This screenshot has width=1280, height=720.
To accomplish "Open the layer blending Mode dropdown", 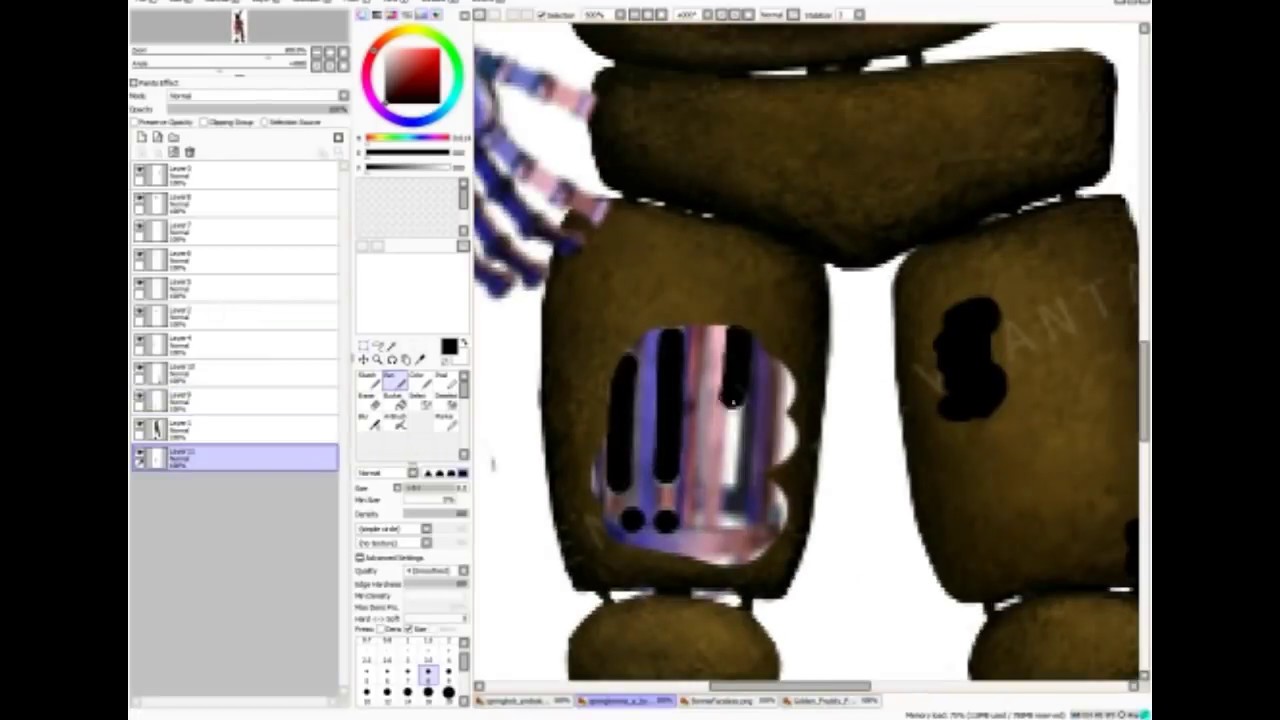I will [258, 96].
